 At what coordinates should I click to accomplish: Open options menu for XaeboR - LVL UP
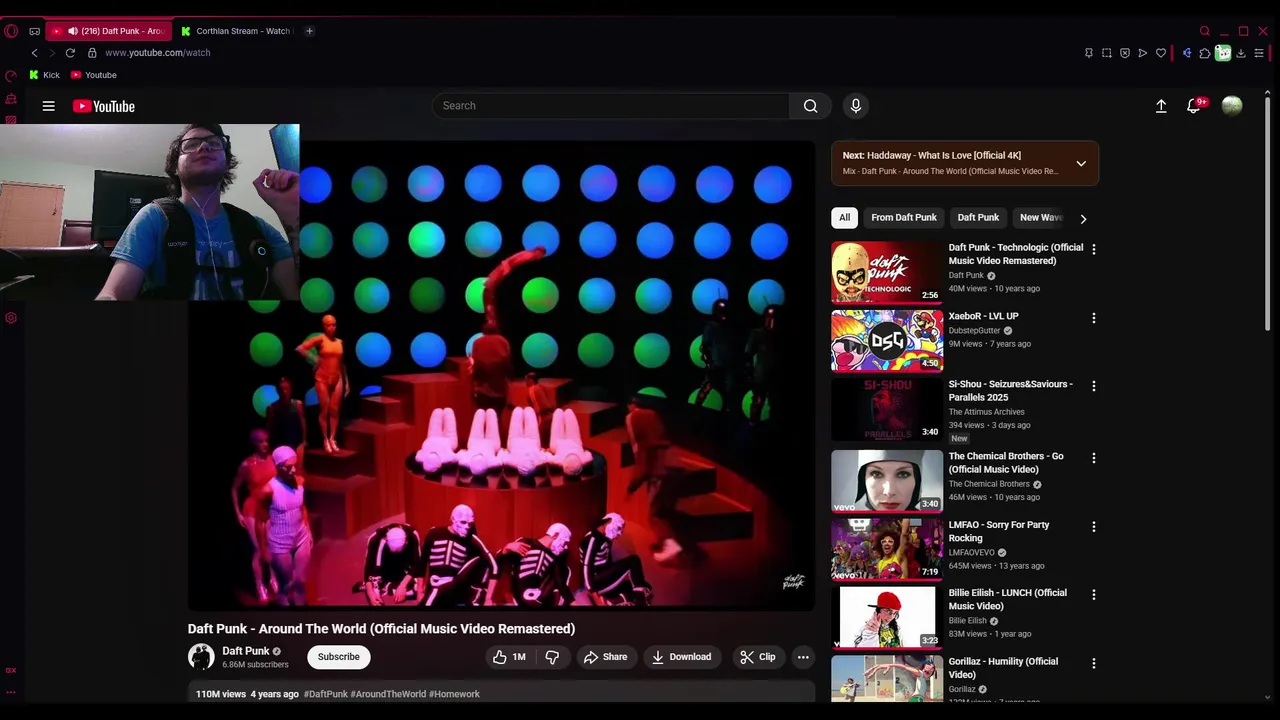coord(1093,318)
